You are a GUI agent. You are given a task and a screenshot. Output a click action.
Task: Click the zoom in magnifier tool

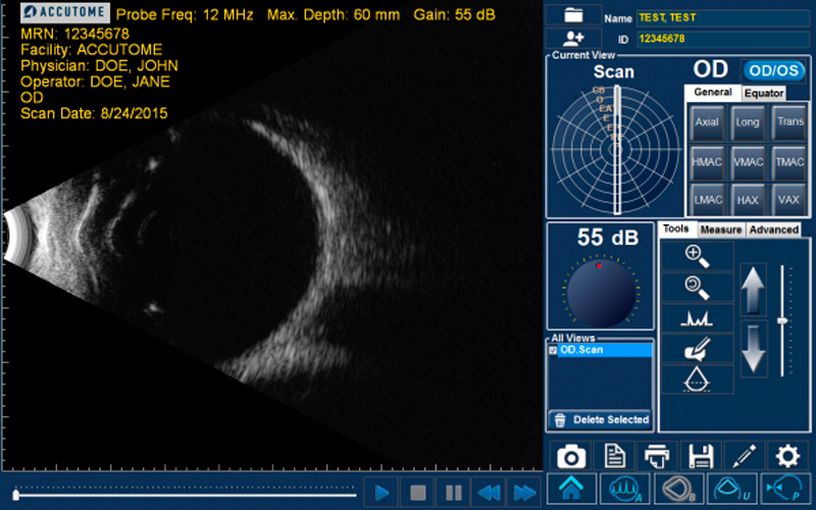[x=697, y=256]
